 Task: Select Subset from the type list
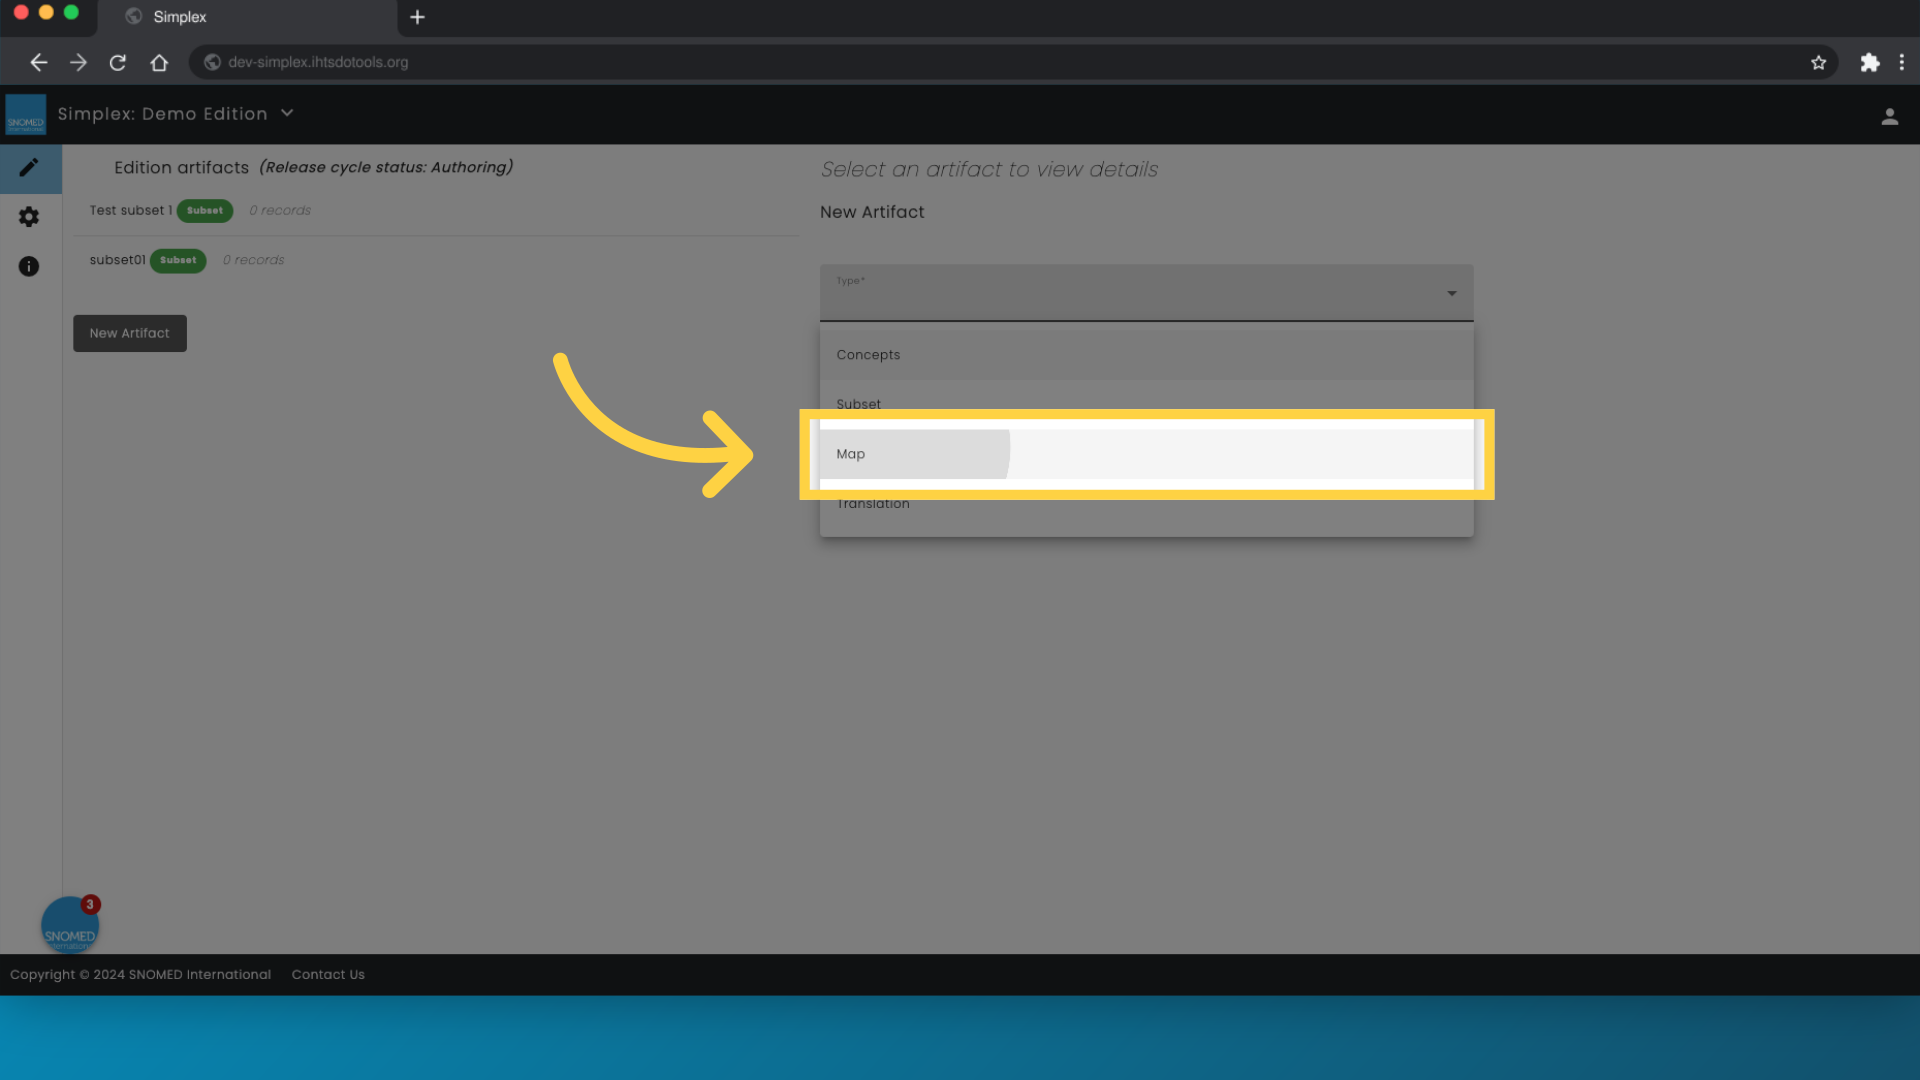(1146, 404)
